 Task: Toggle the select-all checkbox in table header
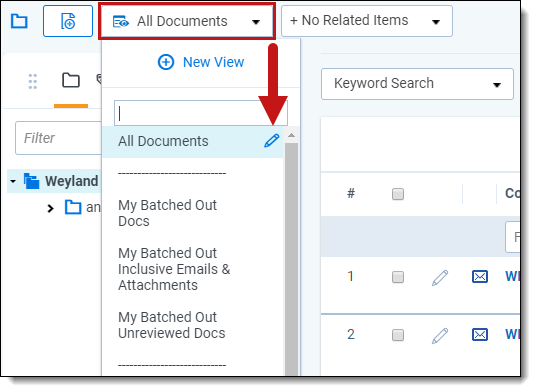(x=398, y=194)
